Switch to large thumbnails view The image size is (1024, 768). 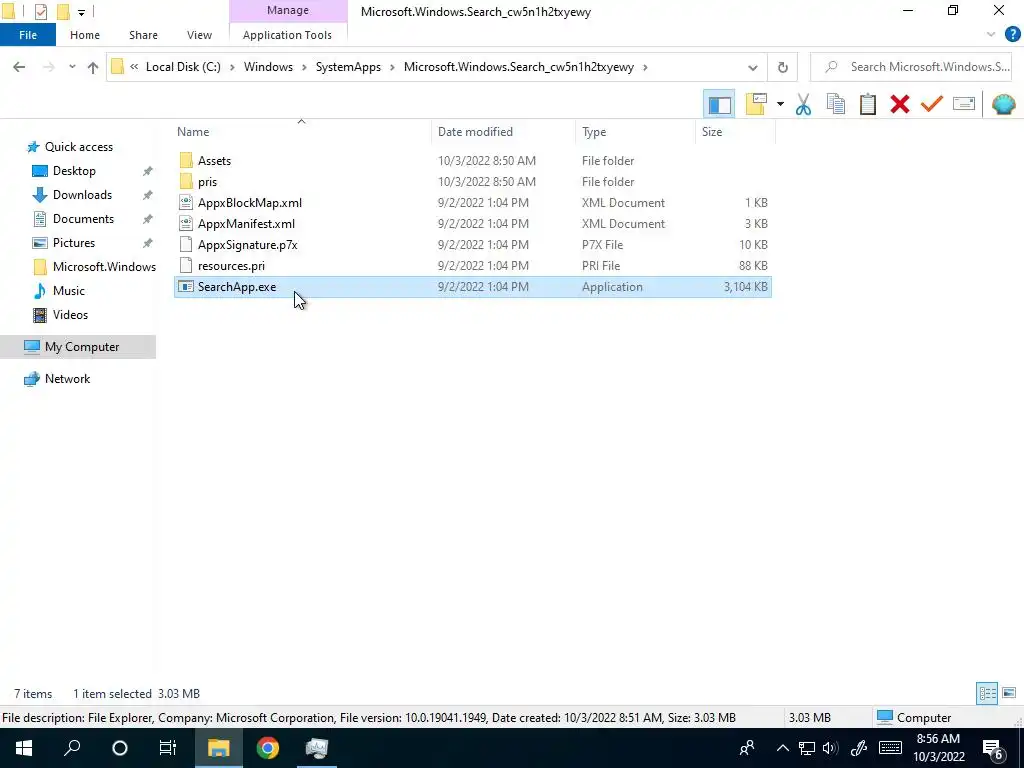pyautogui.click(x=1008, y=693)
